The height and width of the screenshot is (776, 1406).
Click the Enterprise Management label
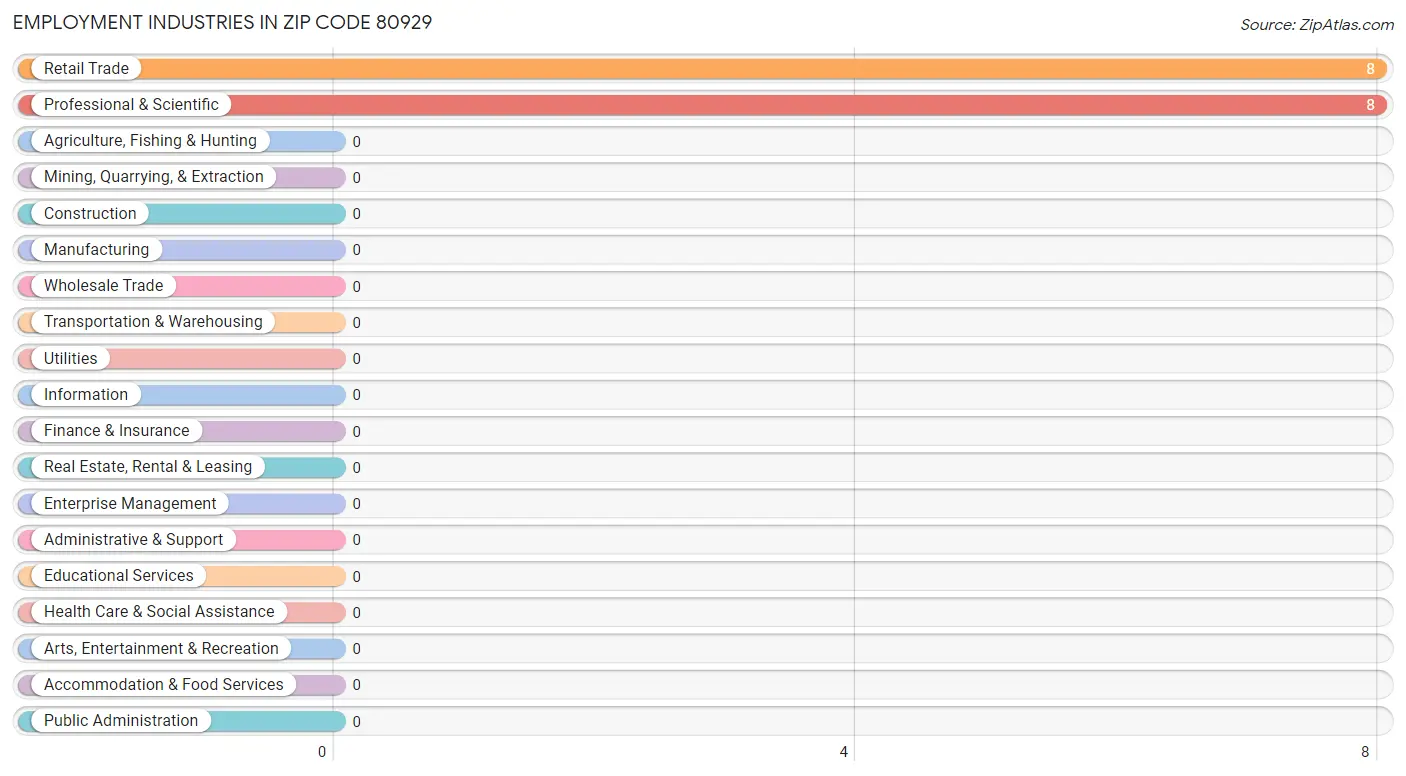pyautogui.click(x=130, y=503)
